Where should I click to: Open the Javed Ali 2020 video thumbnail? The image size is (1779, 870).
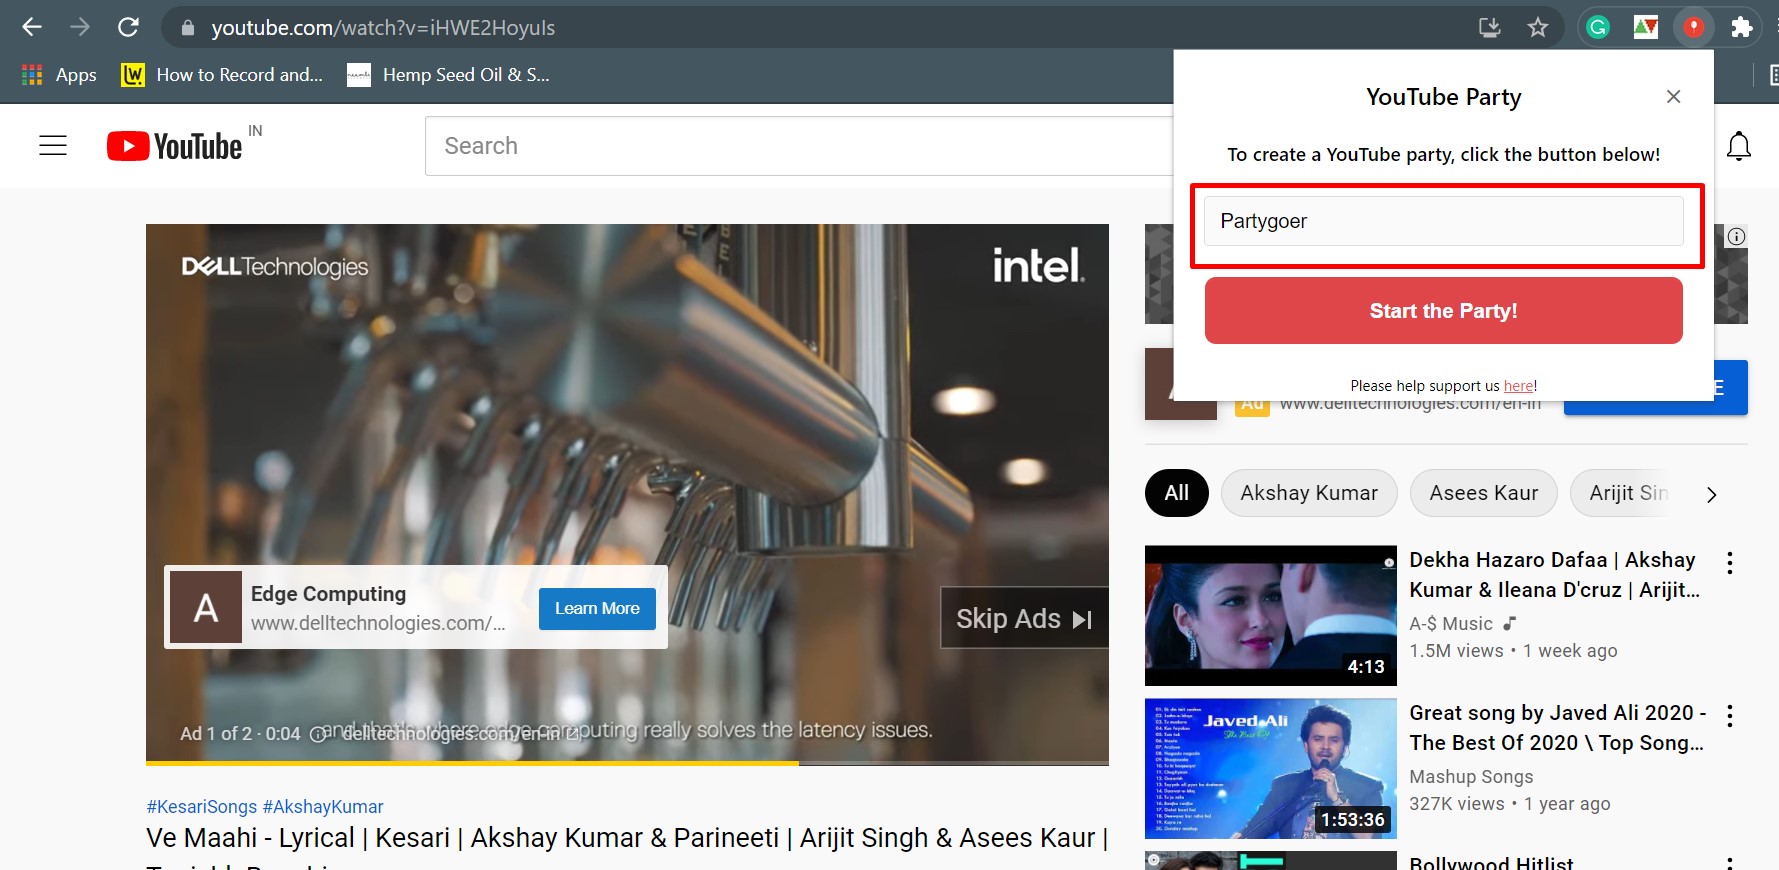click(x=1271, y=768)
